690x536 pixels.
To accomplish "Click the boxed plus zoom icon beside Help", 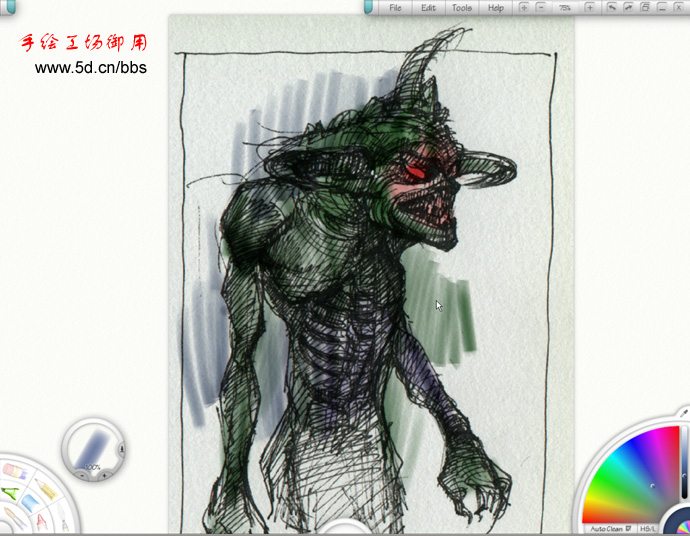I will 524,7.
